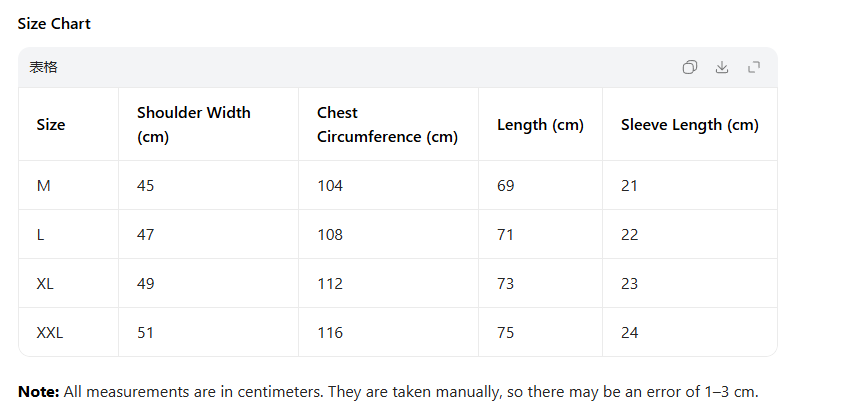Select the Shoulder Width column header

pos(194,124)
